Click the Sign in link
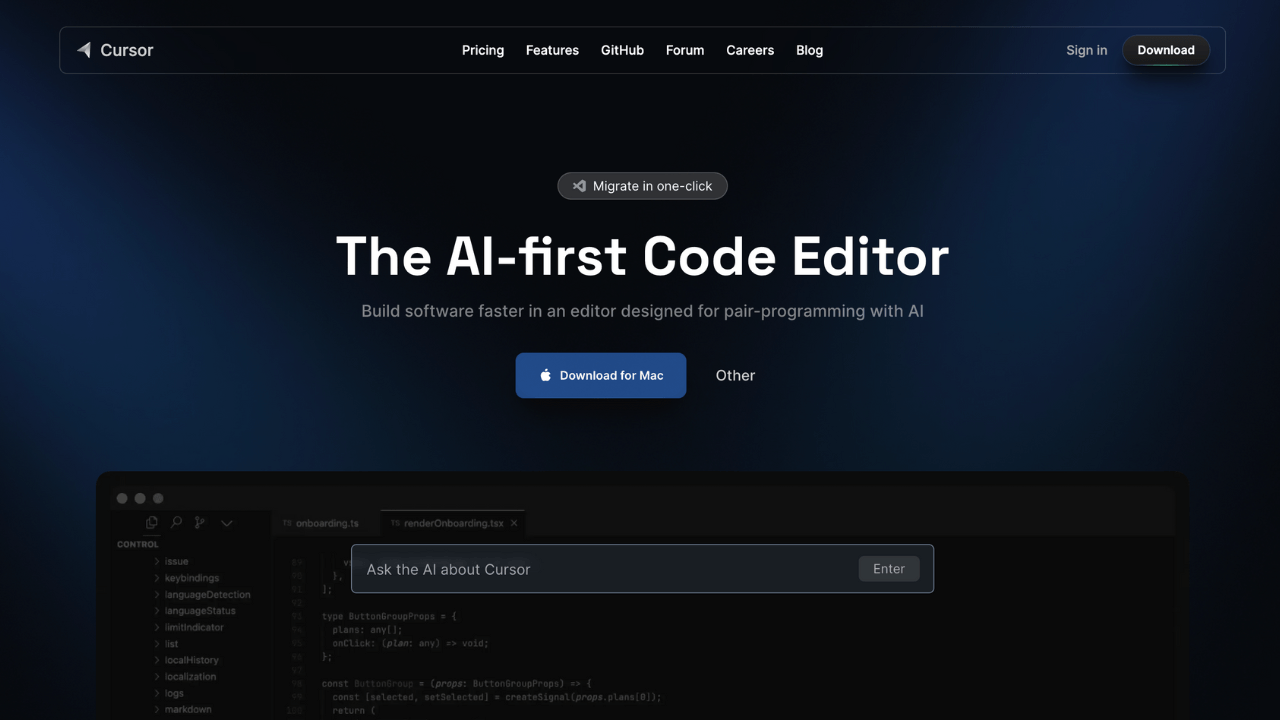 1086,50
